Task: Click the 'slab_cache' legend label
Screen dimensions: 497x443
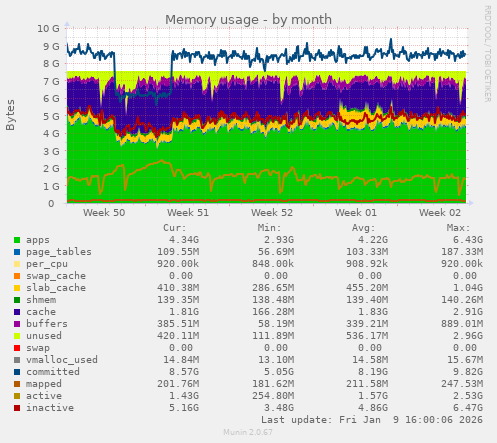Action: pyautogui.click(x=56, y=288)
